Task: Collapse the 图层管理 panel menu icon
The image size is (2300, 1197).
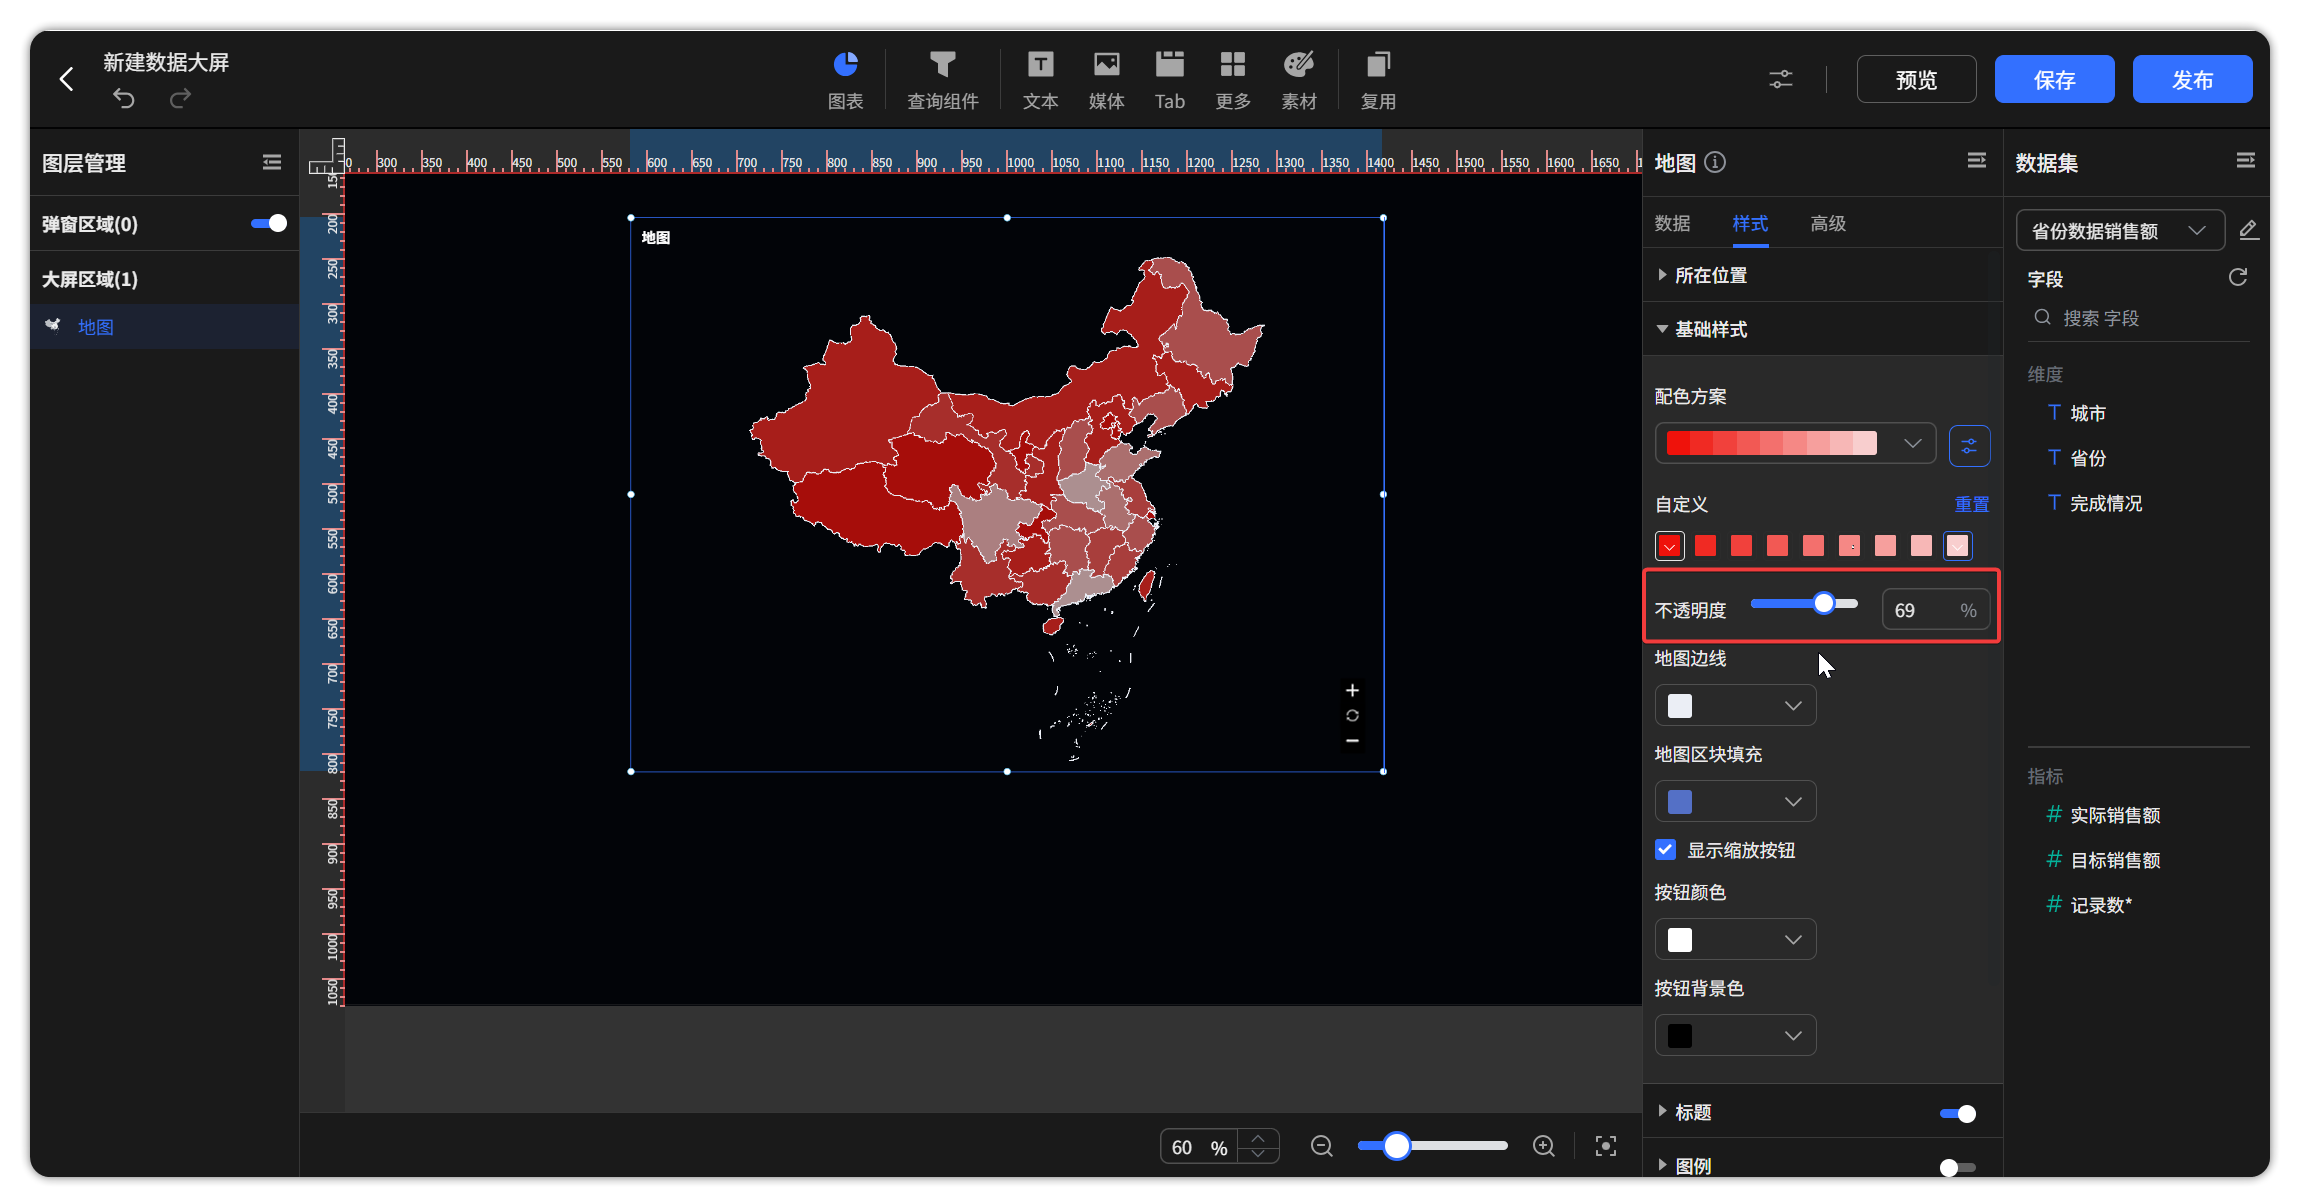Action: [272, 162]
